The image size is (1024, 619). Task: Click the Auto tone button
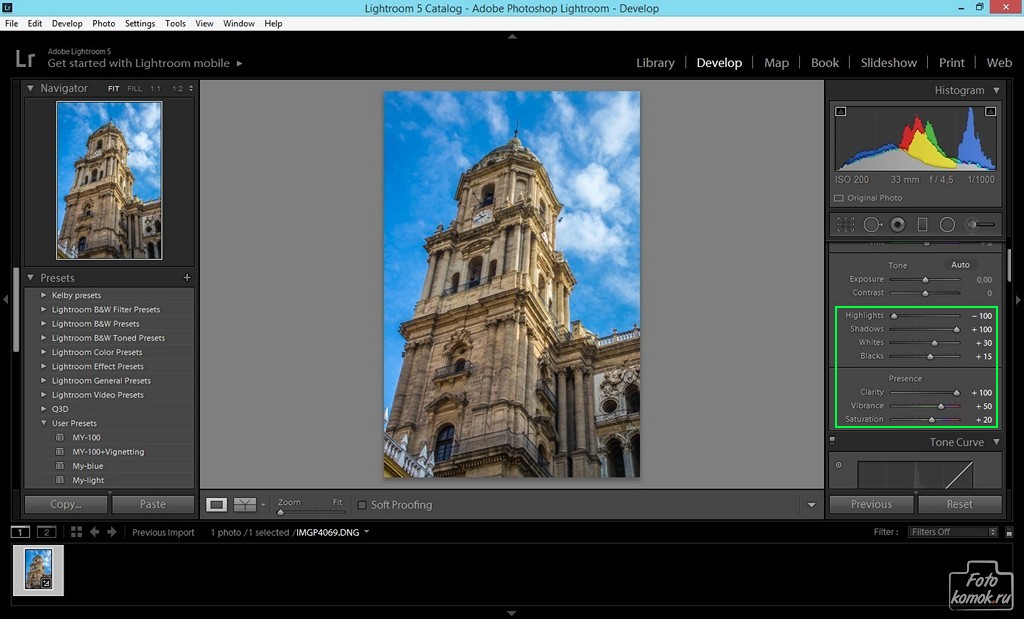[960, 265]
